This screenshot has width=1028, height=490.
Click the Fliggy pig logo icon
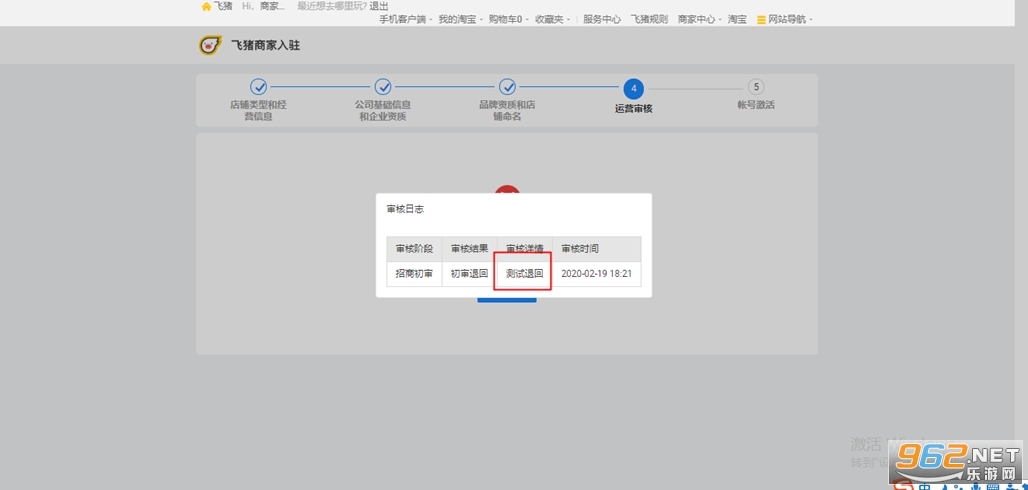(x=209, y=45)
